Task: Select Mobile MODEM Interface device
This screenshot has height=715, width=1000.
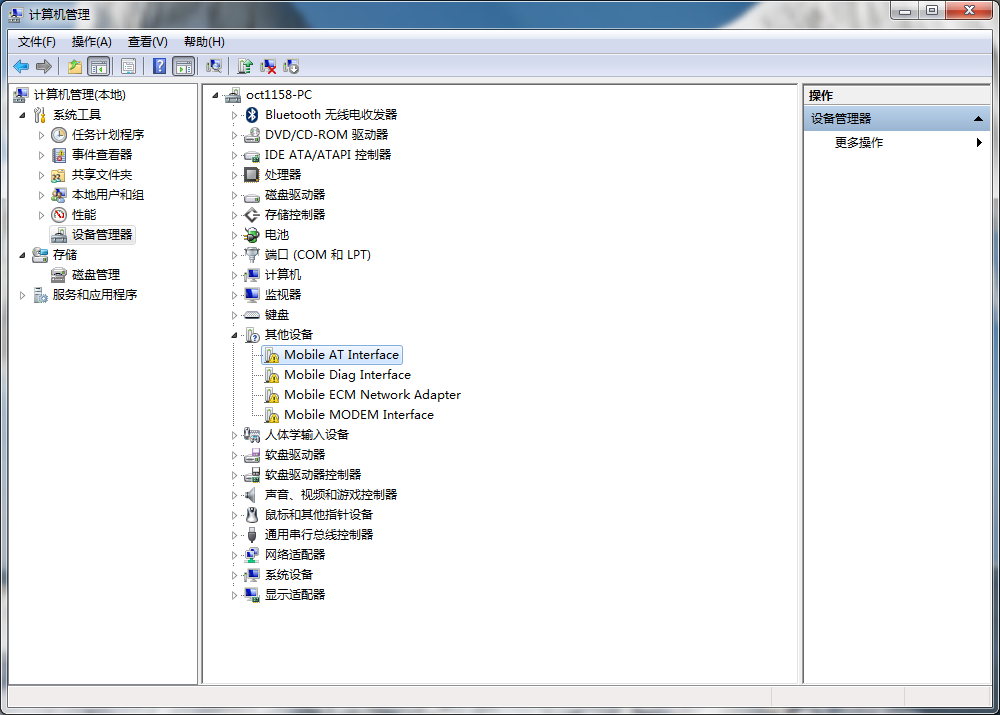Action: [358, 415]
